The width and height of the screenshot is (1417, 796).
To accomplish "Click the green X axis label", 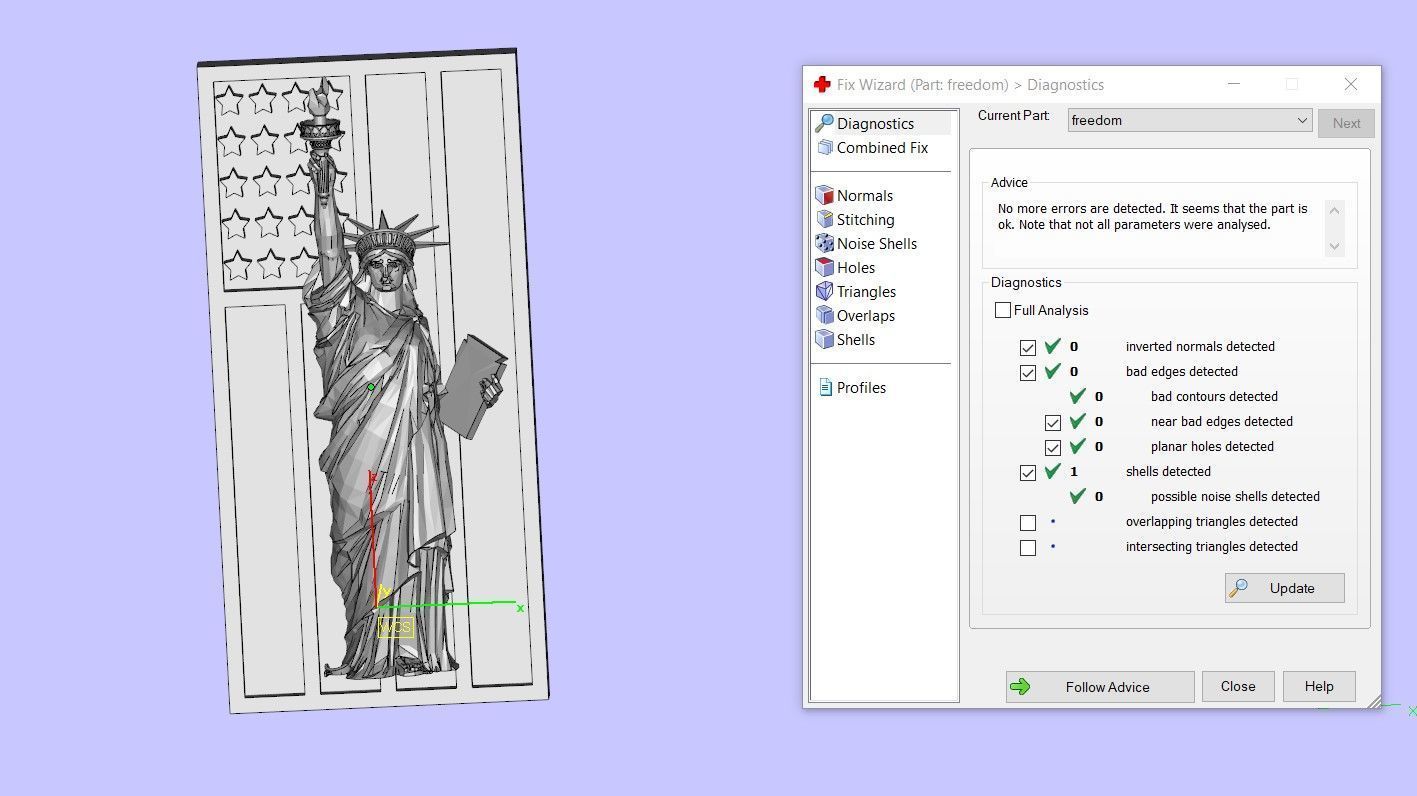I will 520,608.
